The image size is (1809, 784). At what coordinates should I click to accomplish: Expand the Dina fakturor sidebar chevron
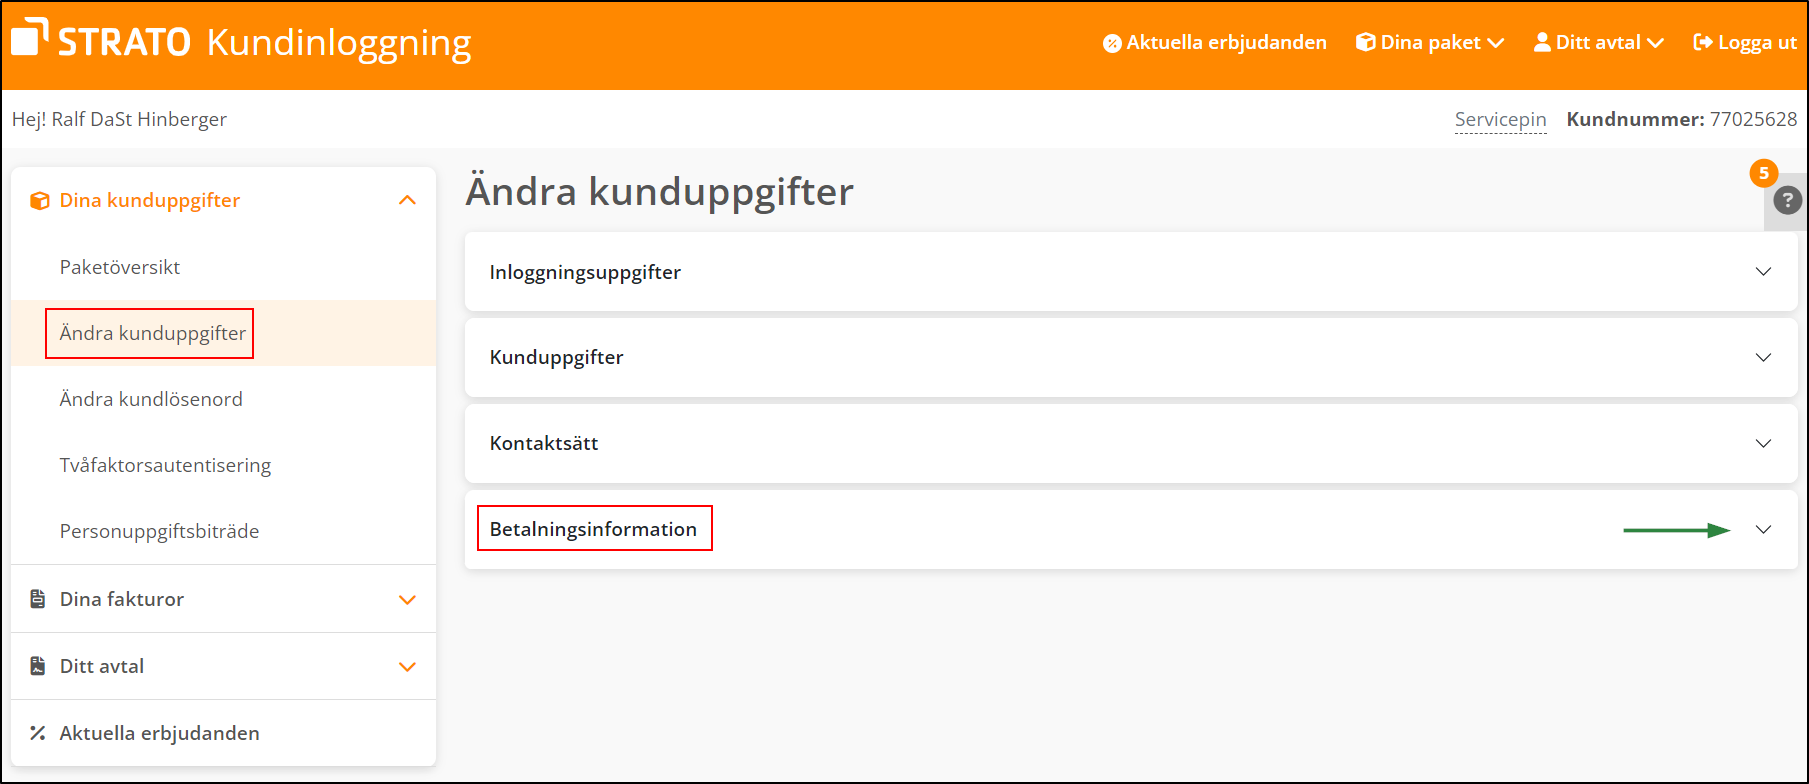[x=407, y=600]
